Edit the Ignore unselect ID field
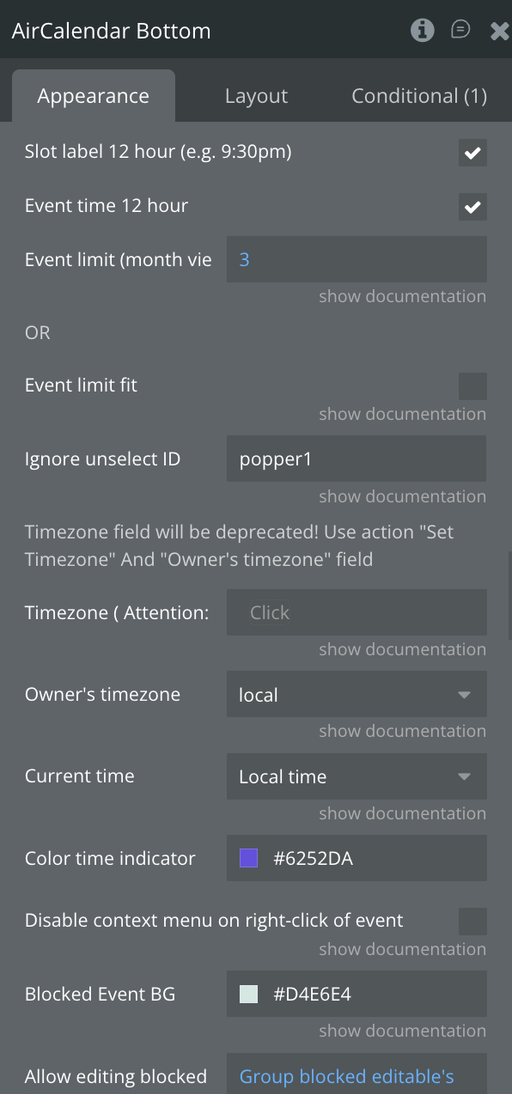The height and width of the screenshot is (1094, 512). (356, 458)
